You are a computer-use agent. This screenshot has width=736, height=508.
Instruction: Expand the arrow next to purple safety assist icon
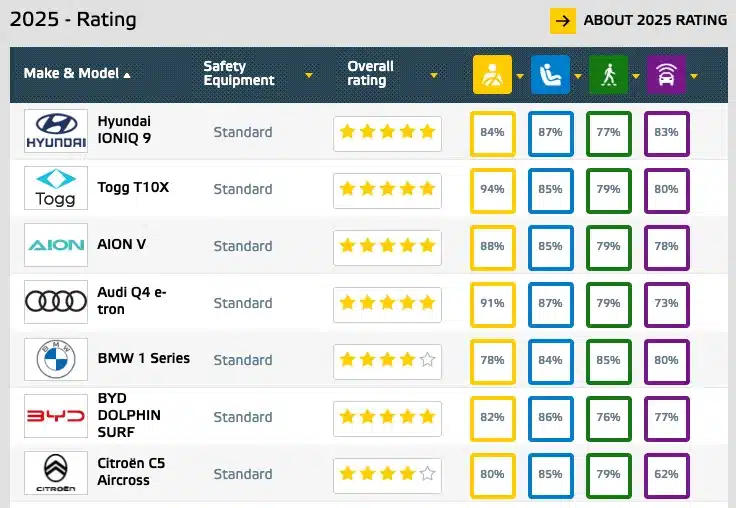pos(694,76)
